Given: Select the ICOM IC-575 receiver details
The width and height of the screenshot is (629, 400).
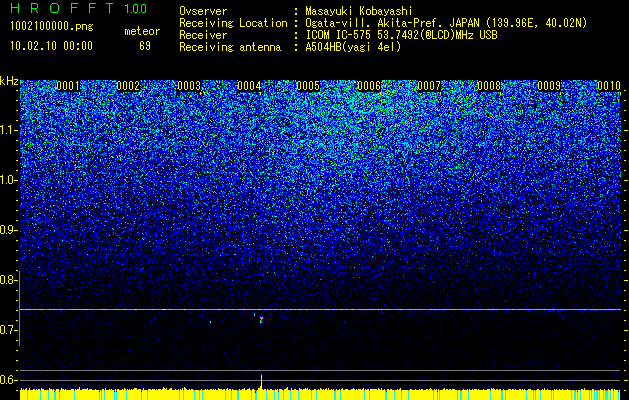Looking at the screenshot, I should coord(401,35).
